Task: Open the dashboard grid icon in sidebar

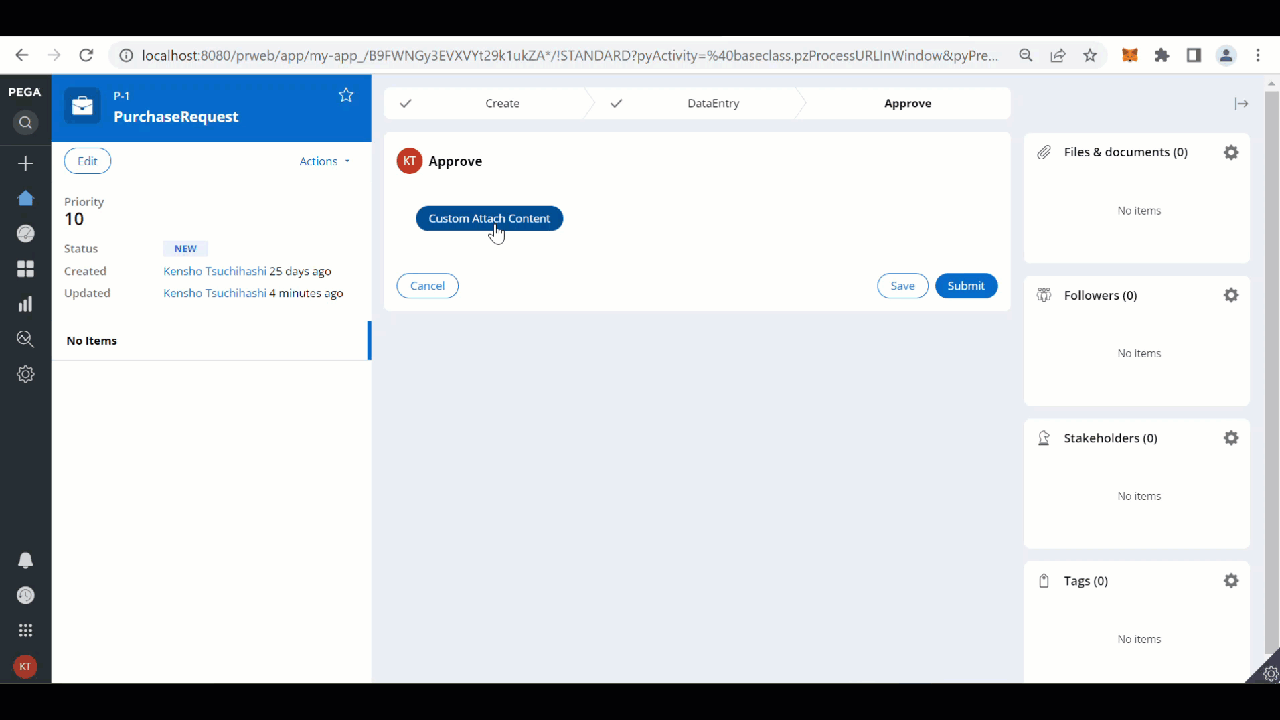Action: pos(25,268)
